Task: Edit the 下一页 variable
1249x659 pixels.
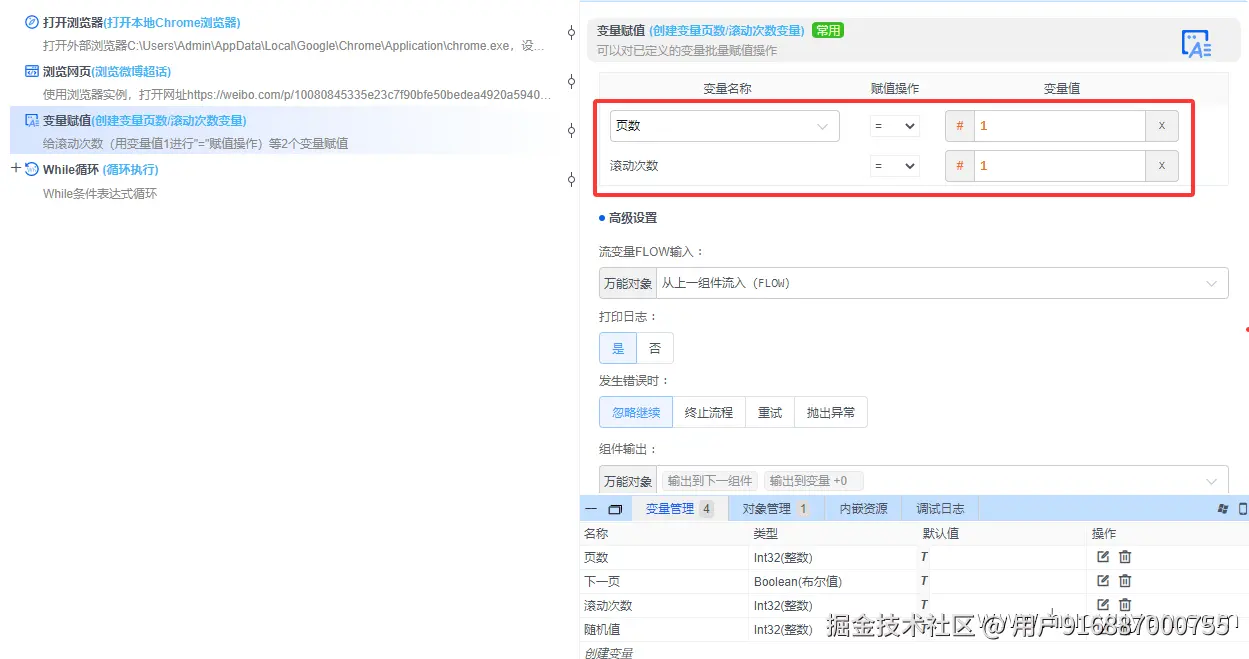Action: point(1103,581)
